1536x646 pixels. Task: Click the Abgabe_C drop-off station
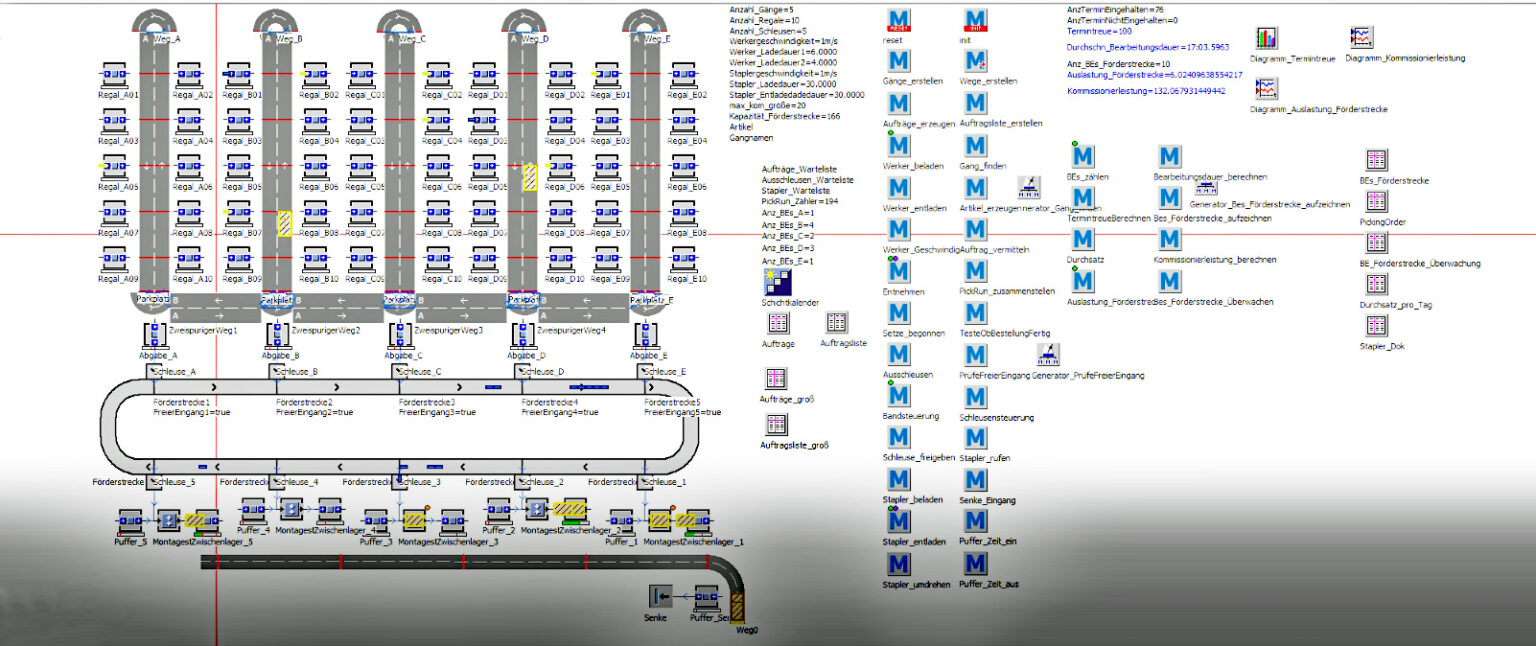tap(401, 333)
